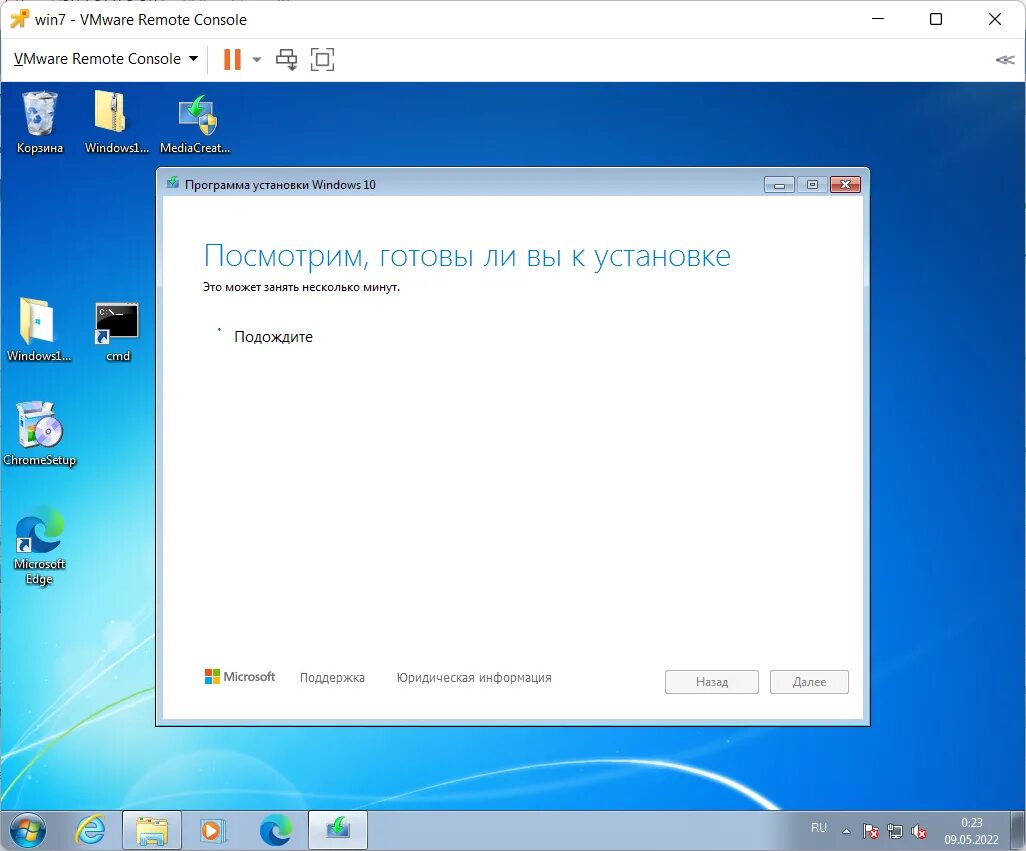Select the Microsoft Edge desktop shortcut
The width and height of the screenshot is (1026, 851).
(x=39, y=546)
